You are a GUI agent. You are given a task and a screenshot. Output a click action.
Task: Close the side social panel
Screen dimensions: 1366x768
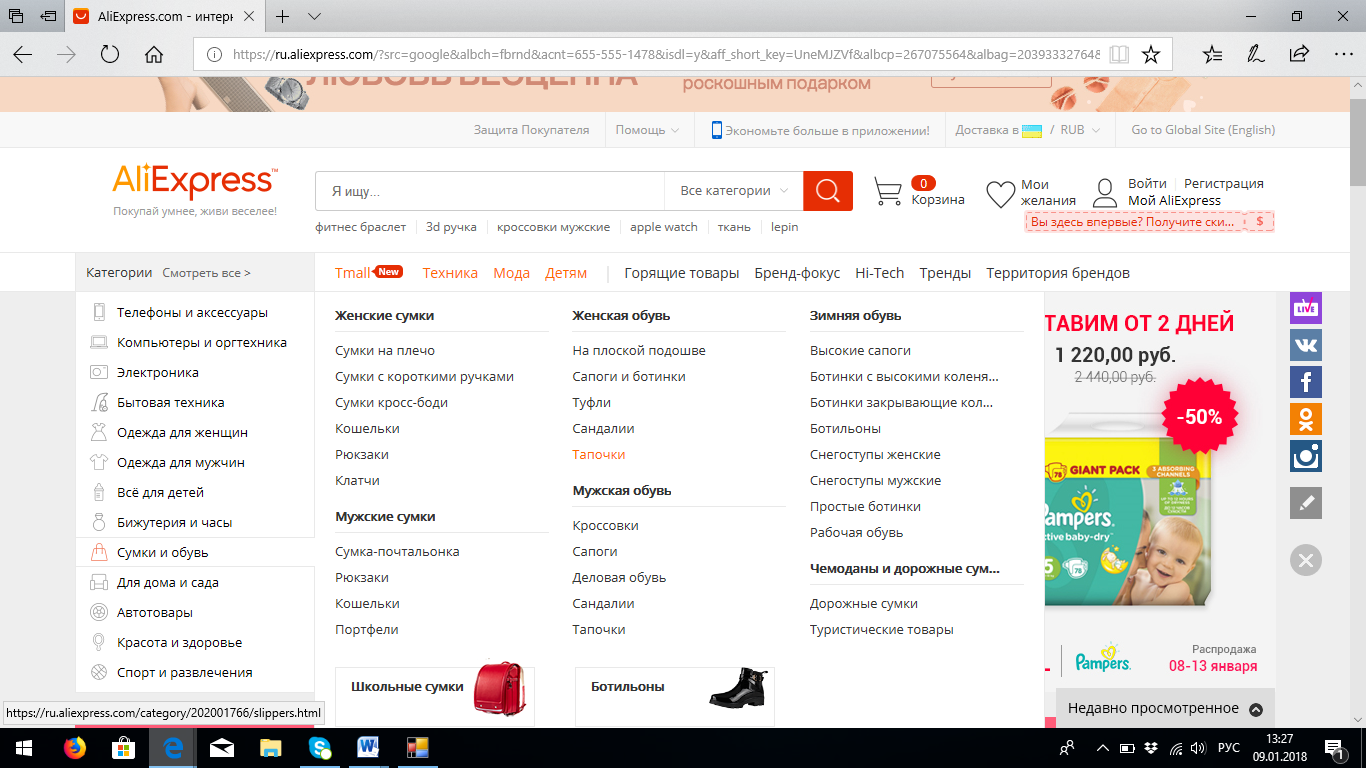(1305, 560)
